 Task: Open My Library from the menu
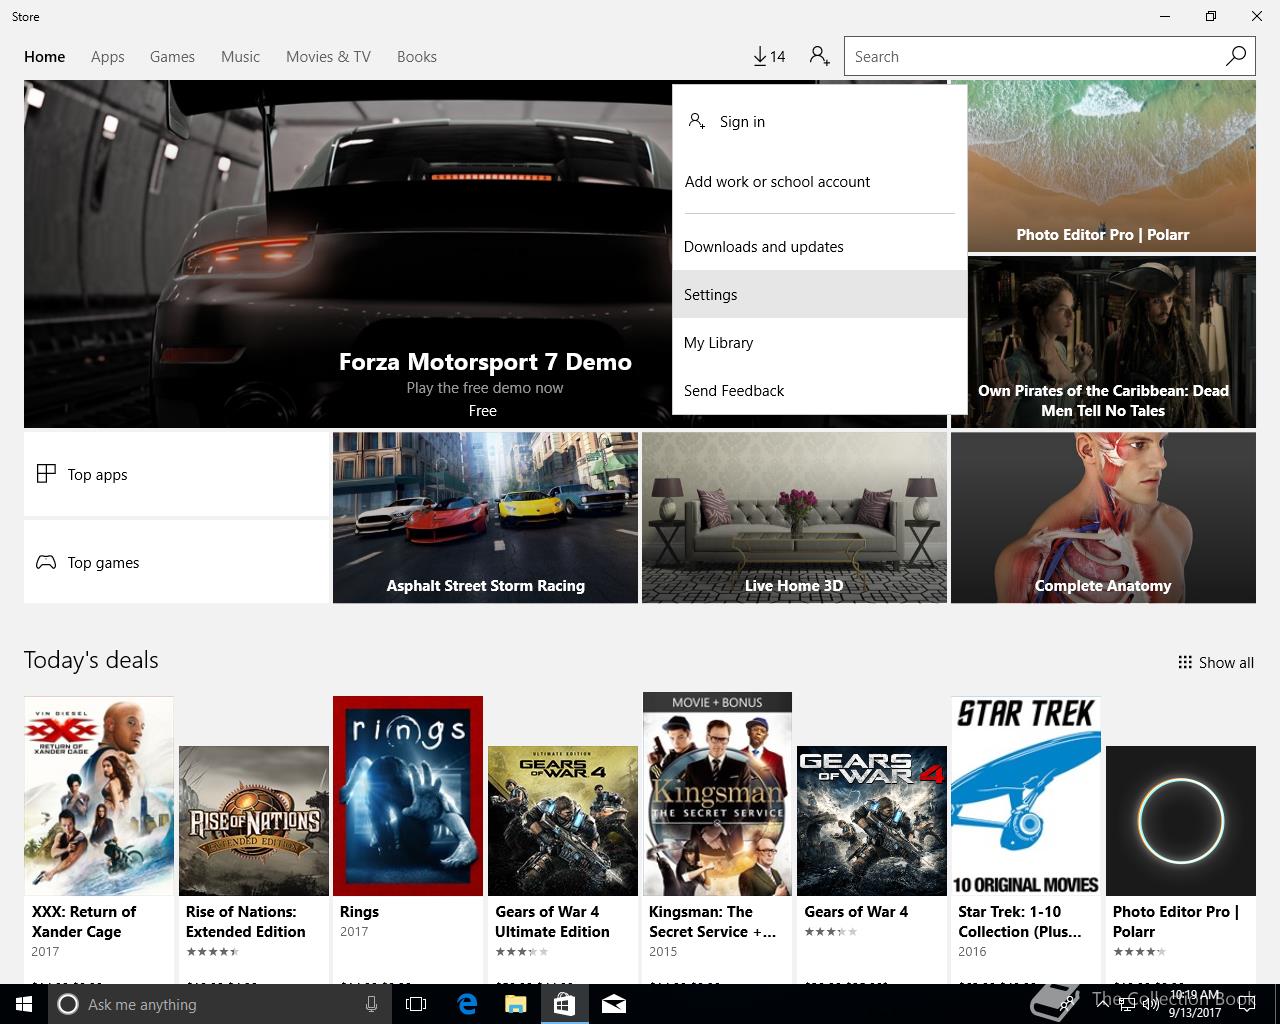click(820, 342)
